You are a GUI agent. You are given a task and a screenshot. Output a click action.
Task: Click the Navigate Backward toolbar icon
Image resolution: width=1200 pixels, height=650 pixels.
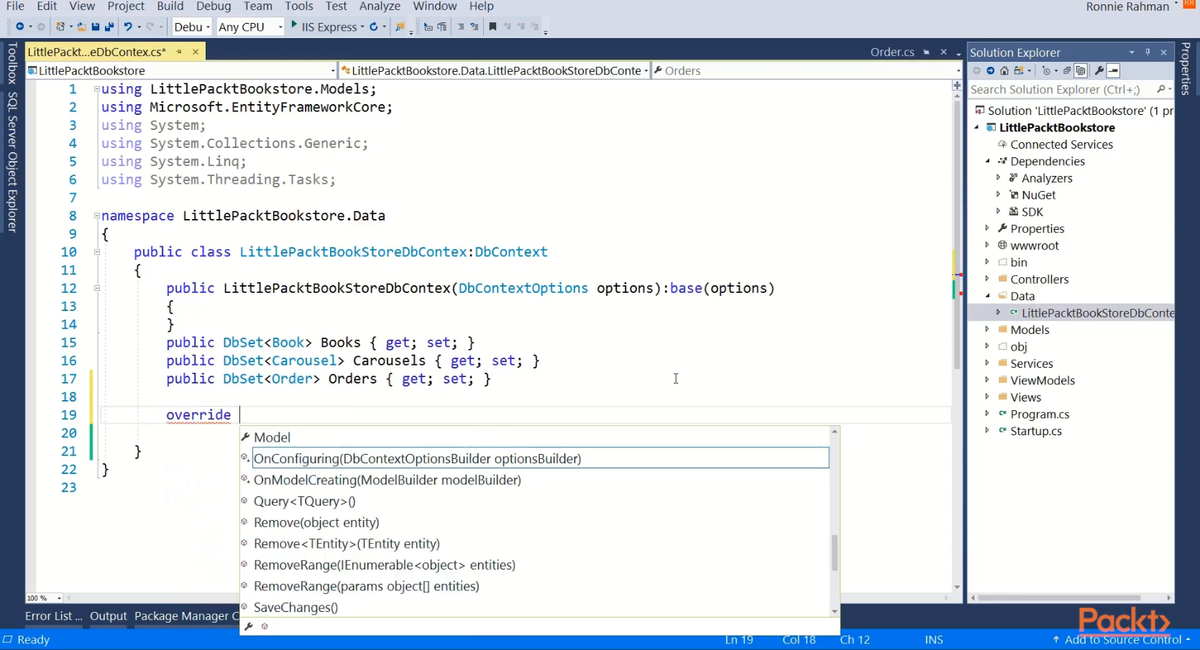[20, 27]
